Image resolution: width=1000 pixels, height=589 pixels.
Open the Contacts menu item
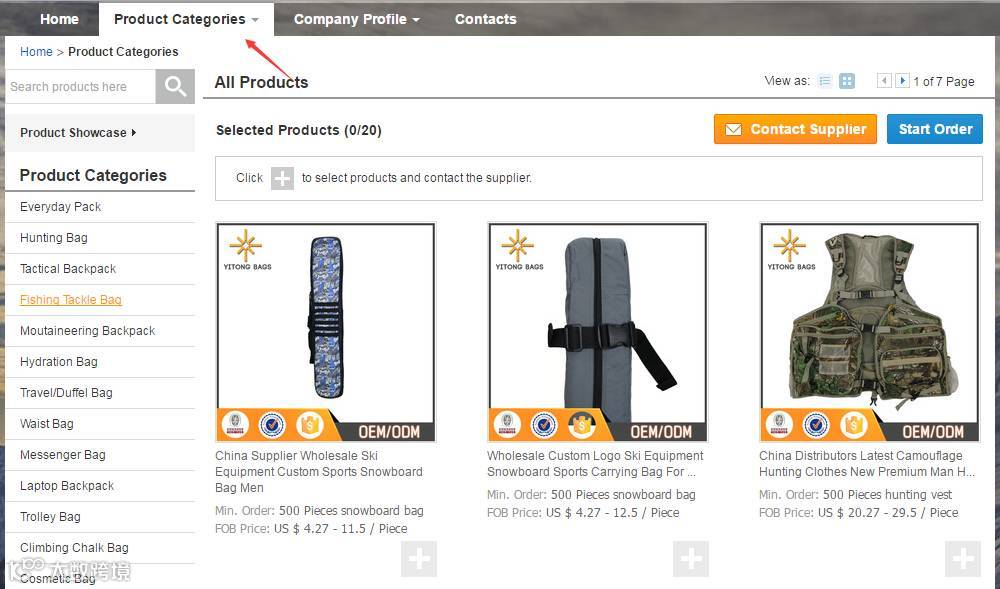[485, 19]
